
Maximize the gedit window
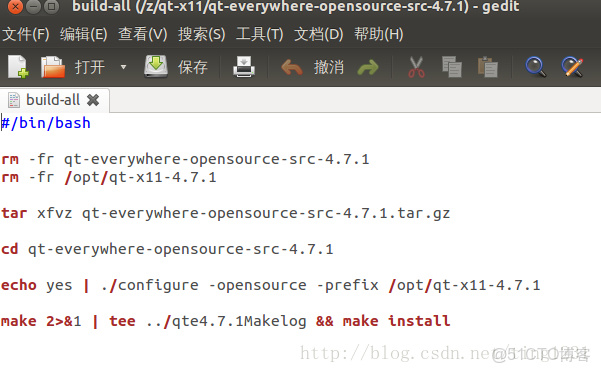coord(51,6)
